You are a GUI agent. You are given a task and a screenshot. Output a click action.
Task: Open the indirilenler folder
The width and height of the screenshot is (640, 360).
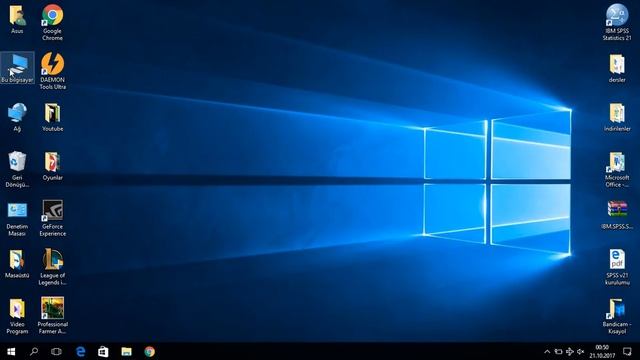(x=617, y=117)
